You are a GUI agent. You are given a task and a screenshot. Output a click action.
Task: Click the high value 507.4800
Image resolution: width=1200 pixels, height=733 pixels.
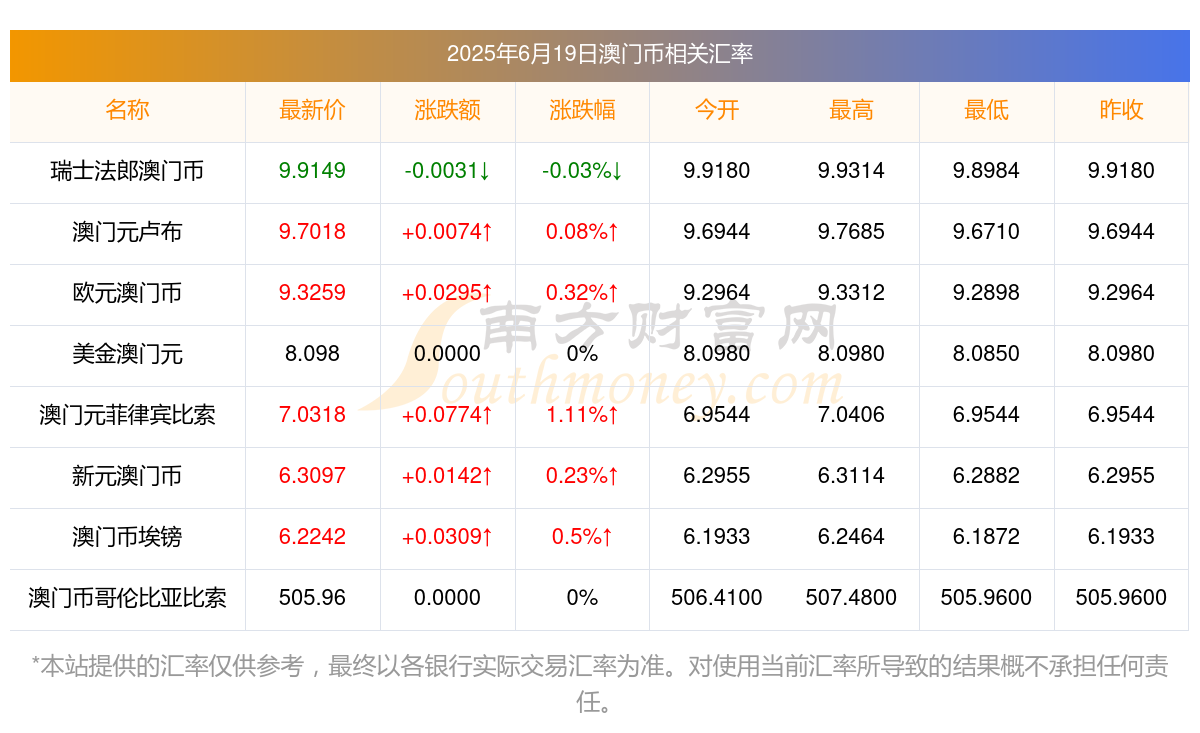point(851,598)
